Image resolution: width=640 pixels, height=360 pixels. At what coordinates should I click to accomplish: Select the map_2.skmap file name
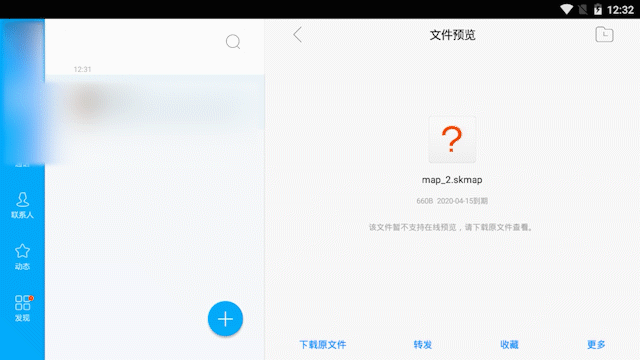tap(452, 180)
